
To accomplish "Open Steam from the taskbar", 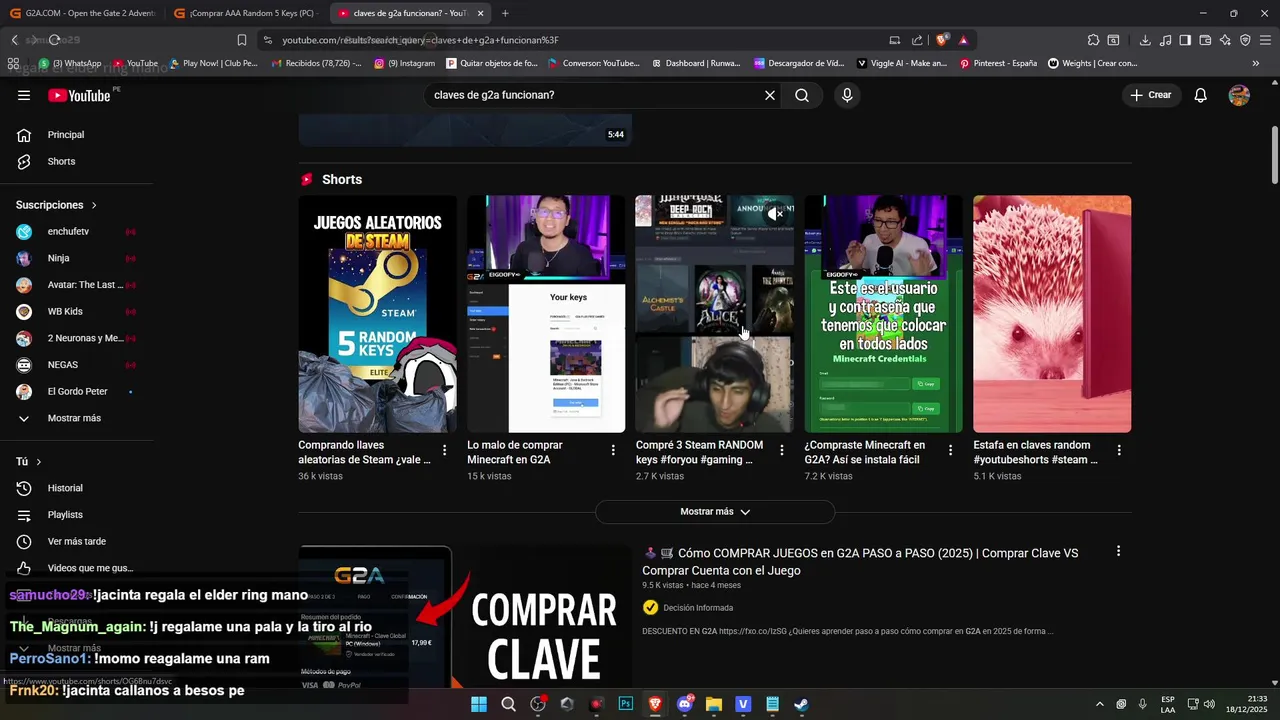I will click(802, 704).
